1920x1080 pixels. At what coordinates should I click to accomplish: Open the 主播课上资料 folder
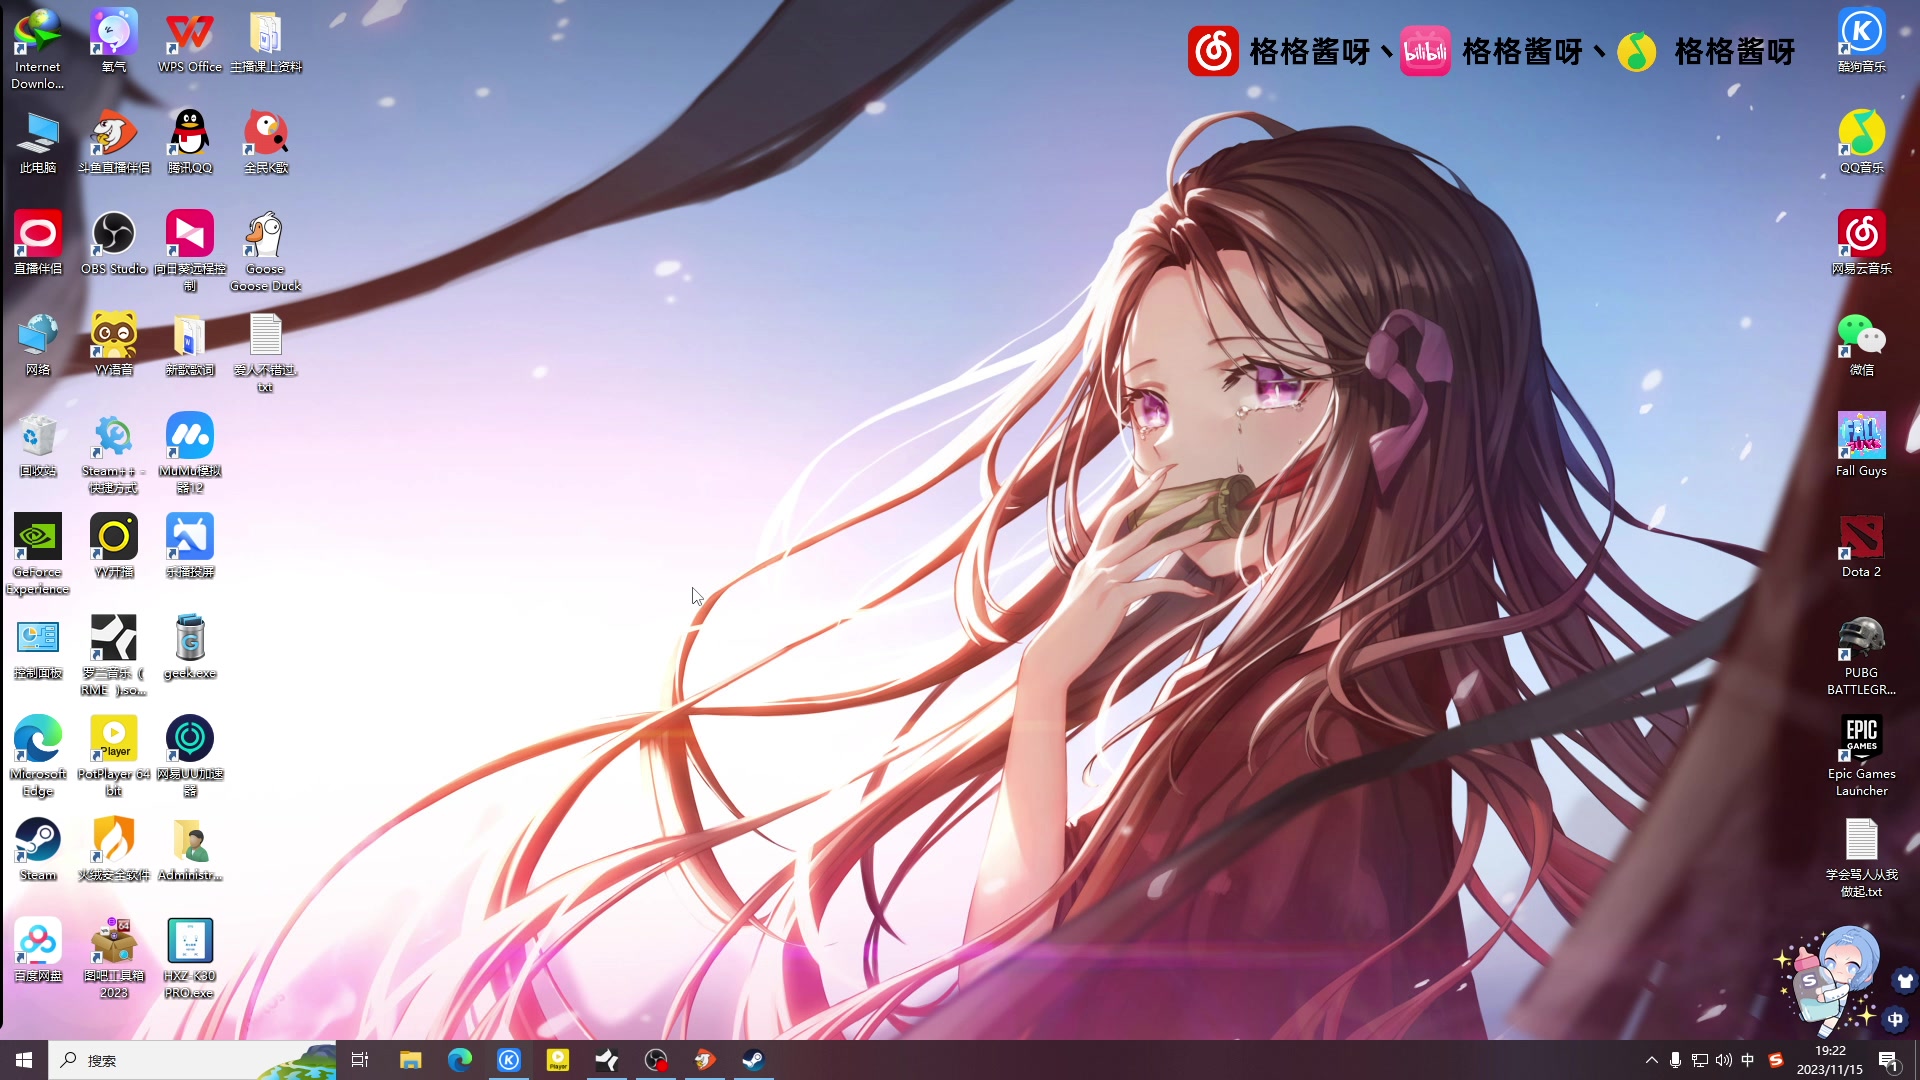(266, 40)
